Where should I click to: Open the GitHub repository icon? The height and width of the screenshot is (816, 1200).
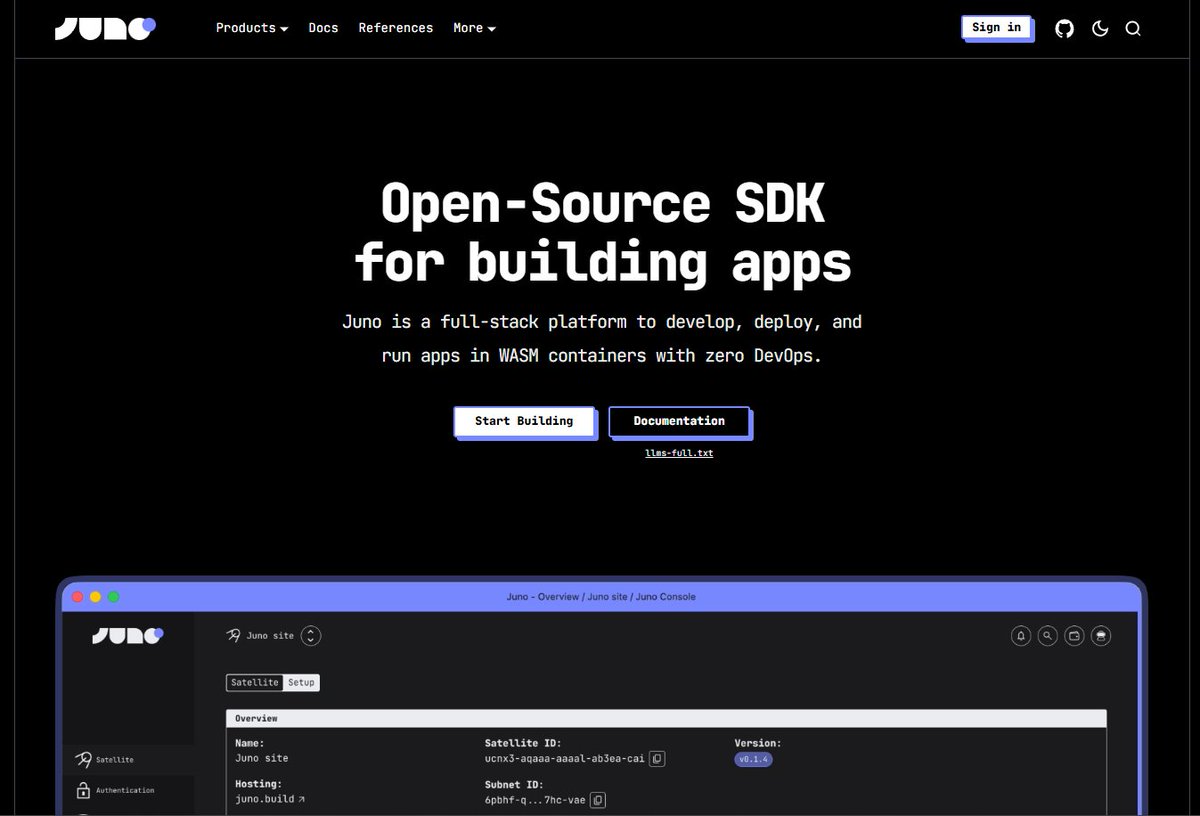(1065, 29)
